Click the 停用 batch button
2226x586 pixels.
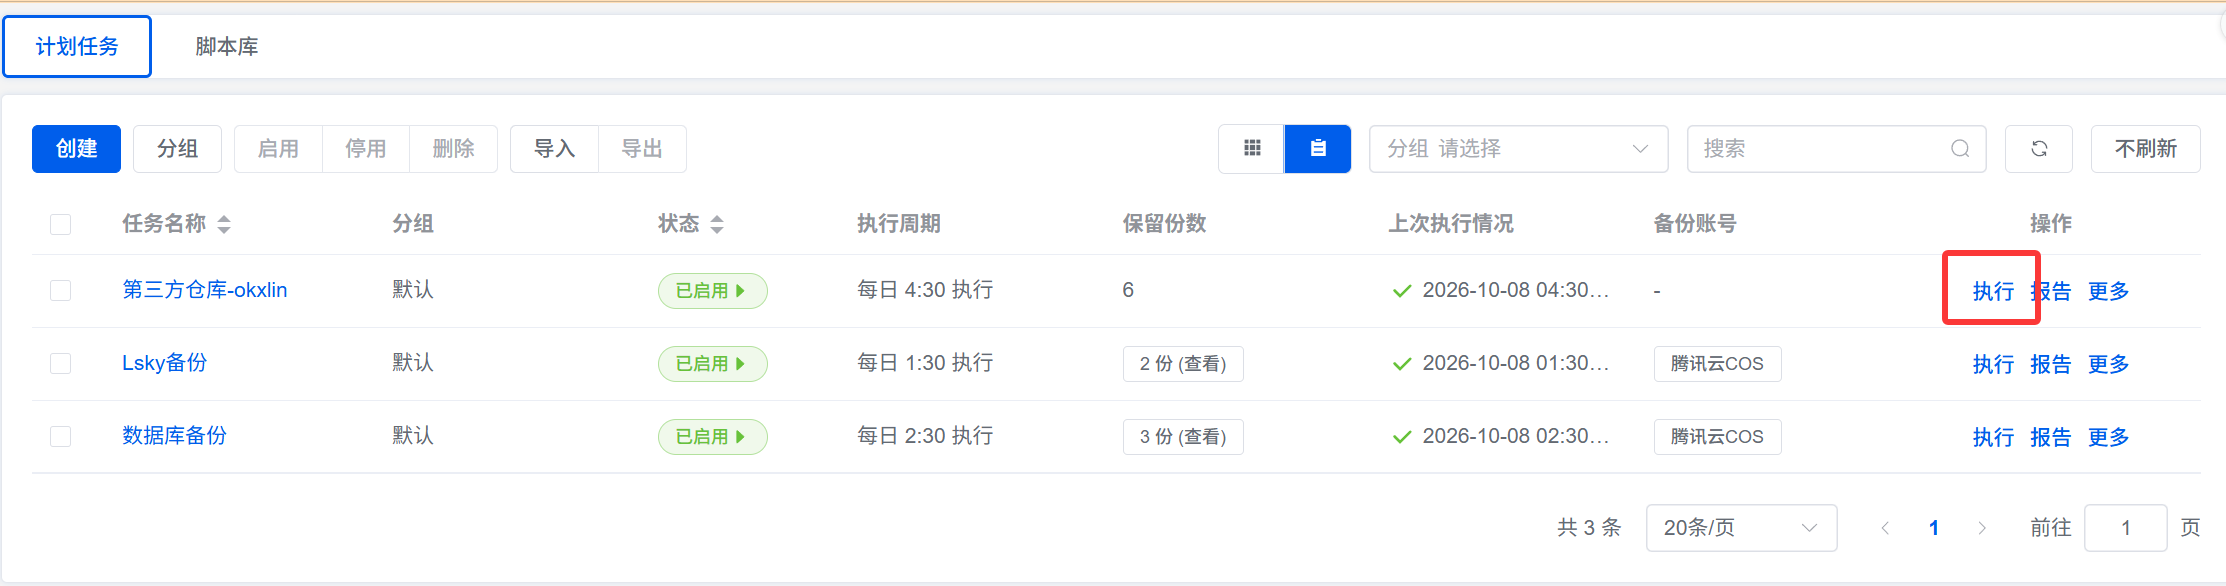click(x=366, y=149)
